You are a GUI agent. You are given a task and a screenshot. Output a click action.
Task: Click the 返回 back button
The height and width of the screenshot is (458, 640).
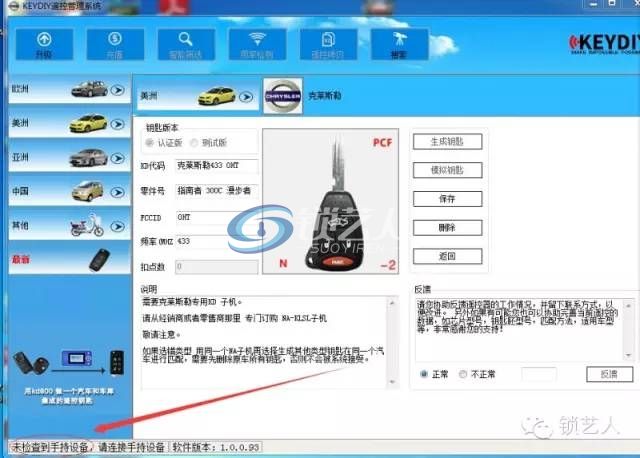(447, 256)
